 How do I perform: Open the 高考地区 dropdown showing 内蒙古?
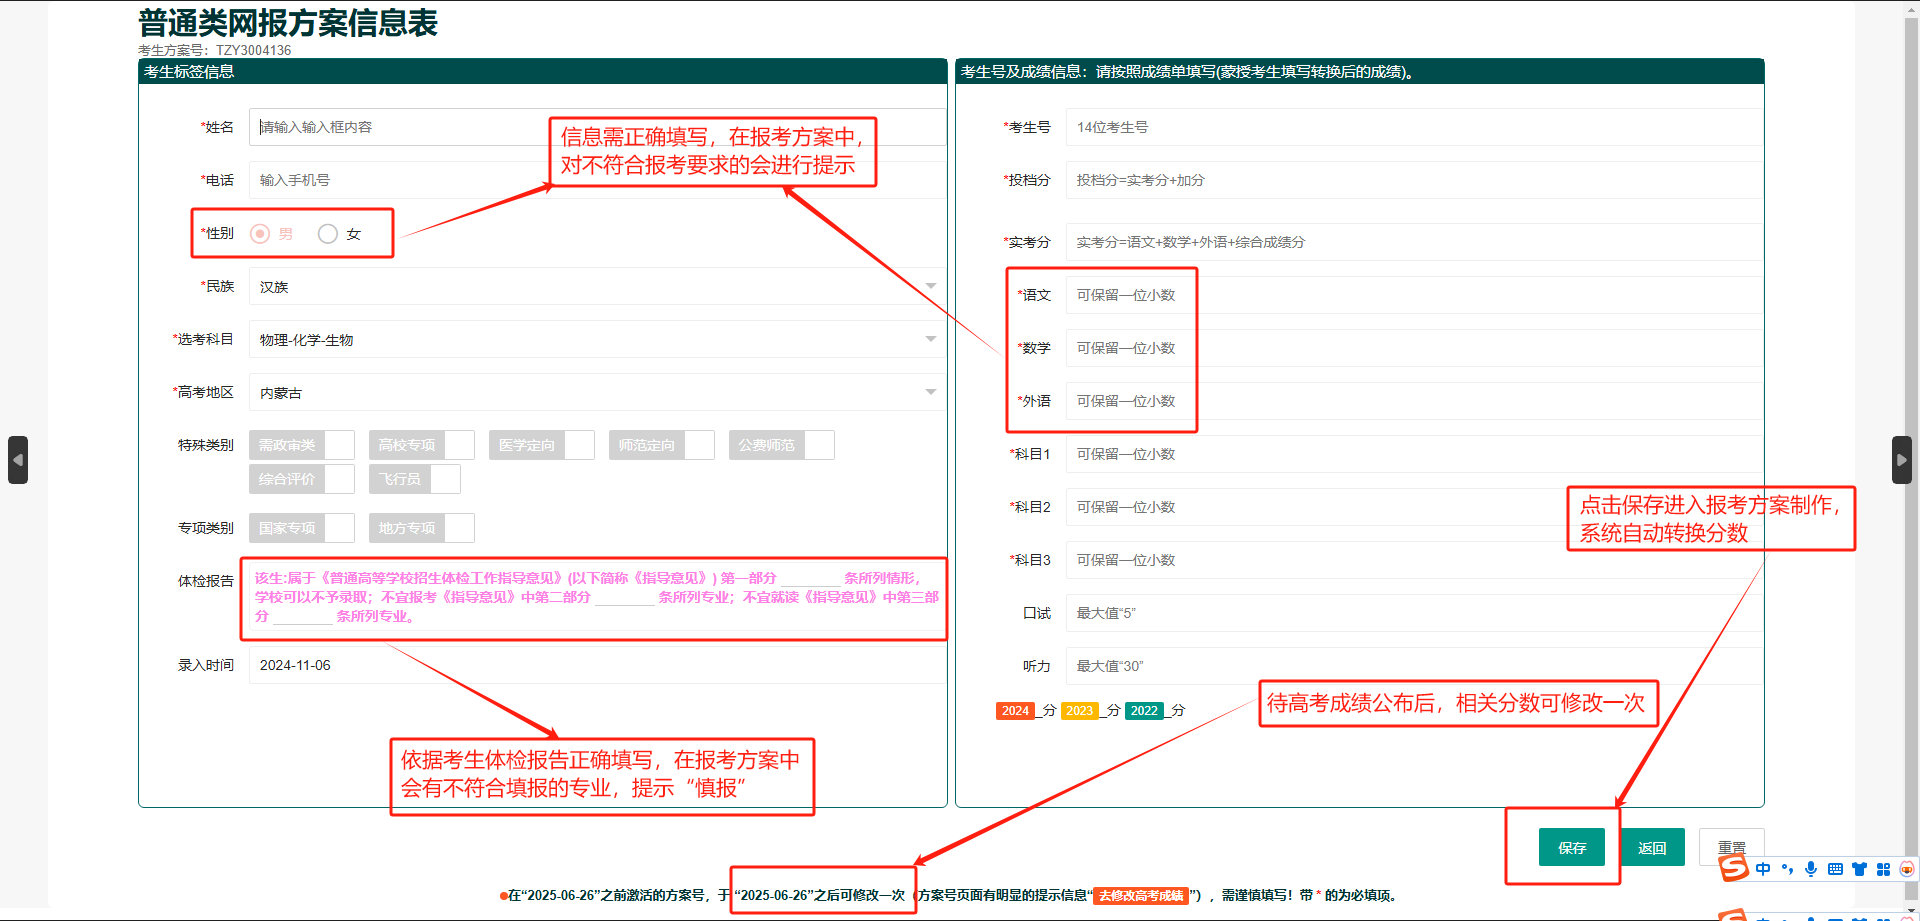click(x=596, y=393)
